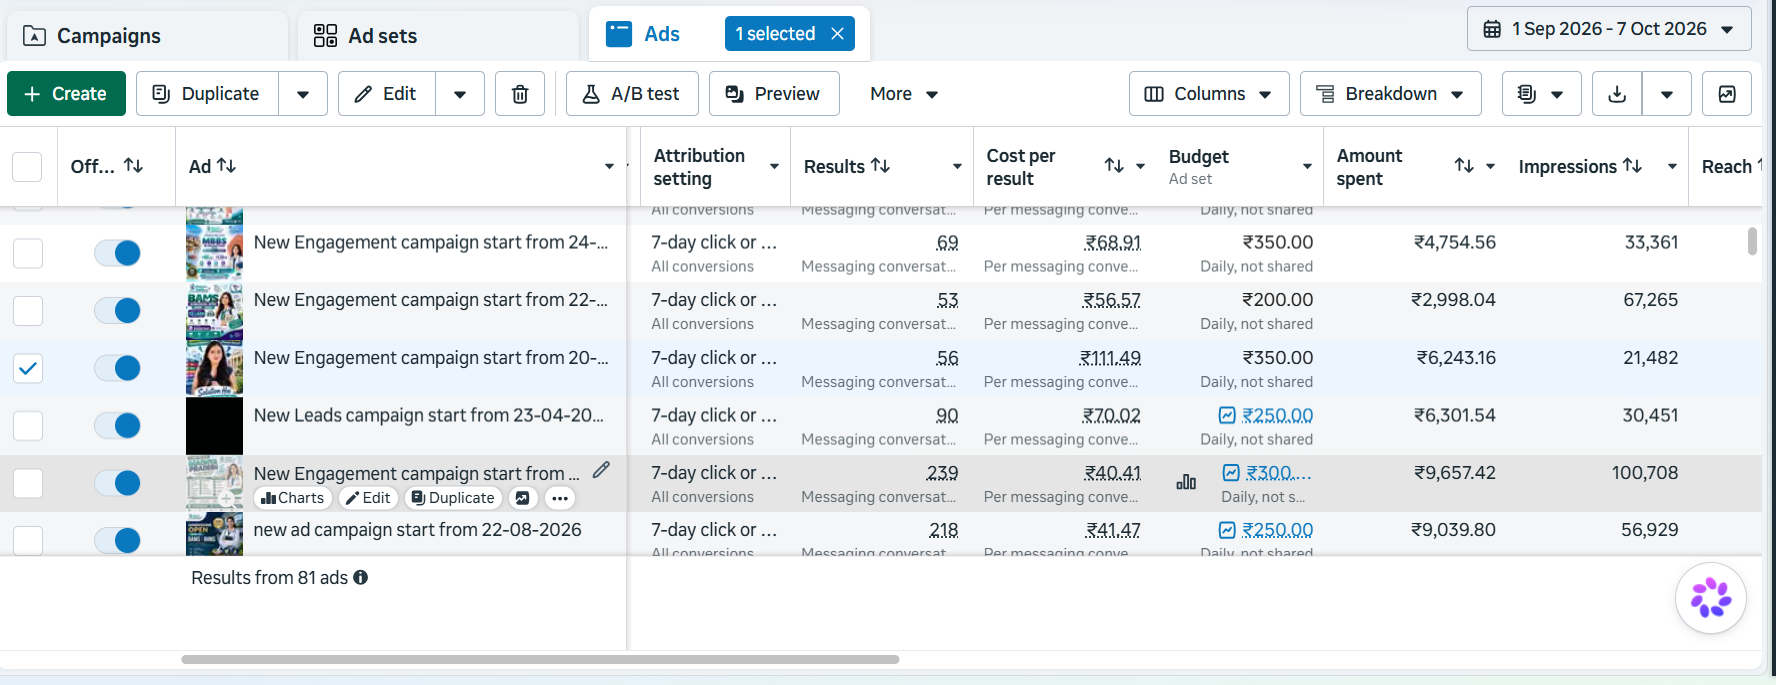
Task: Click the black thumbnail of New Leads campaign
Action: 214,426
